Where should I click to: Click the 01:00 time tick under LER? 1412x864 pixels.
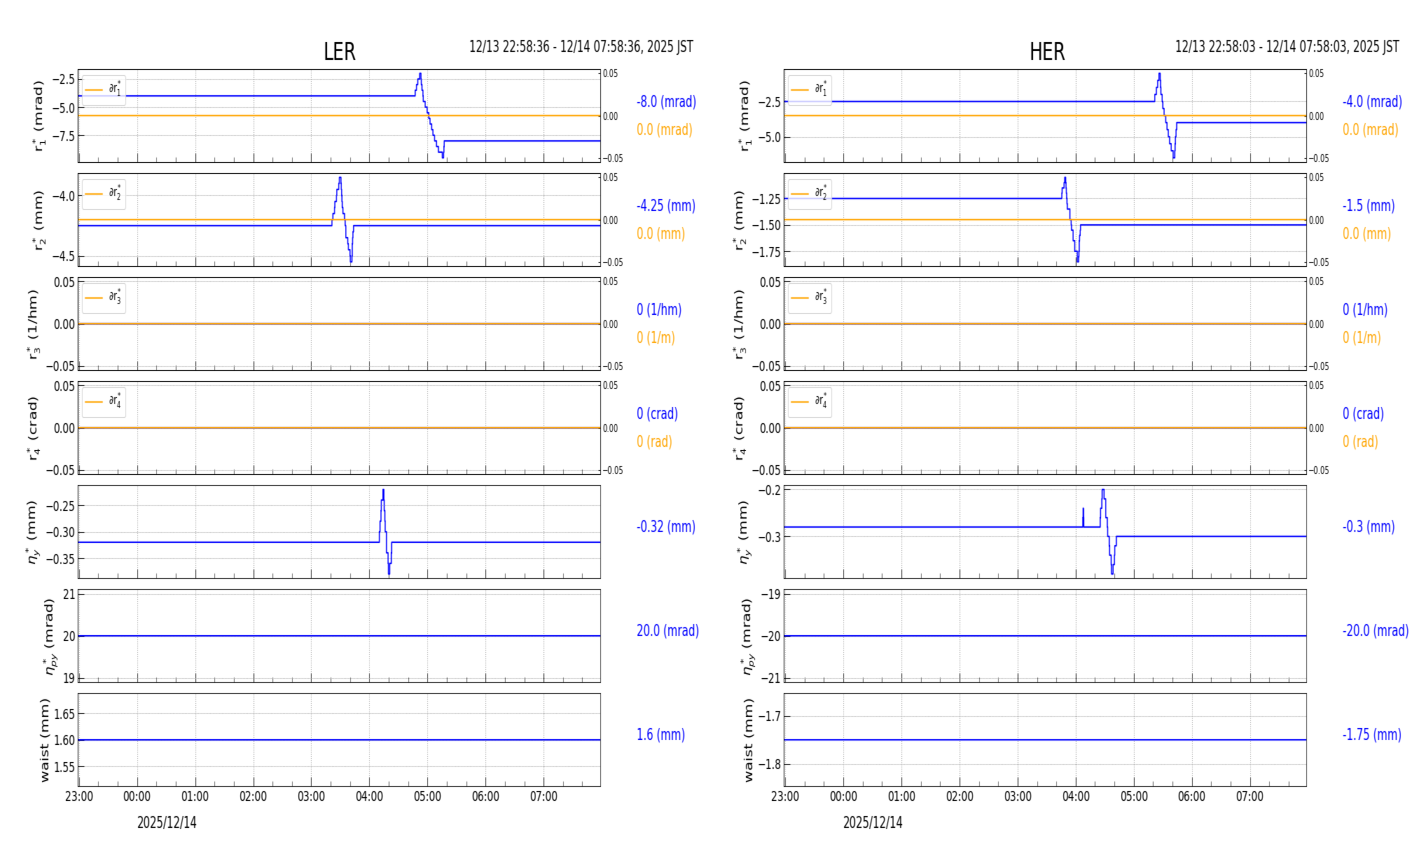[195, 797]
